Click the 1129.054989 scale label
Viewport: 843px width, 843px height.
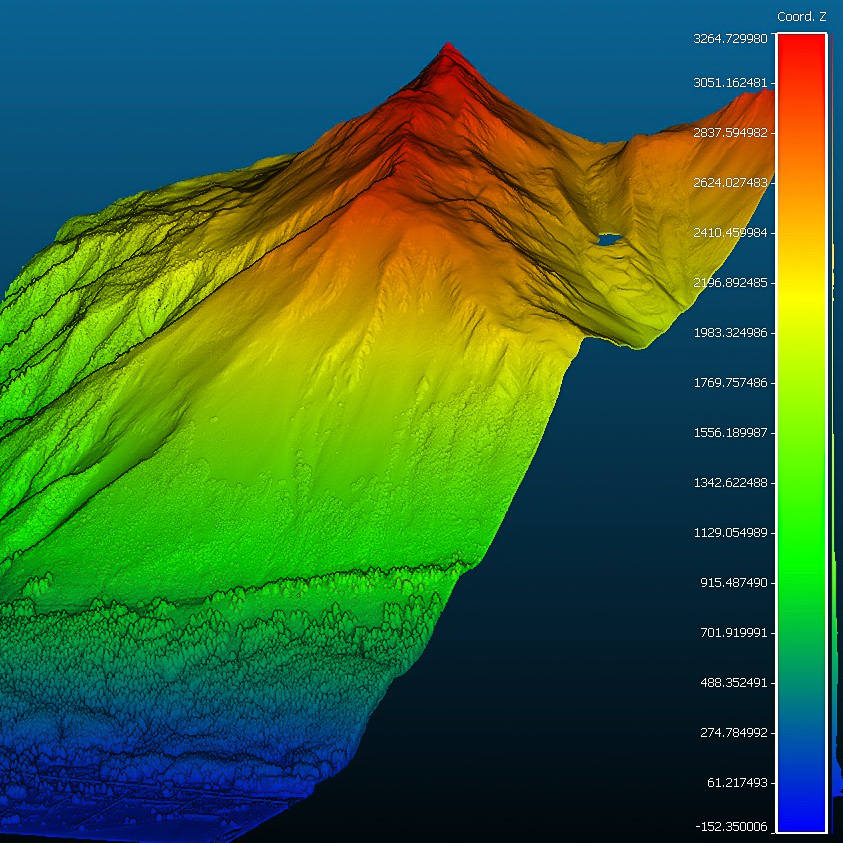730,533
